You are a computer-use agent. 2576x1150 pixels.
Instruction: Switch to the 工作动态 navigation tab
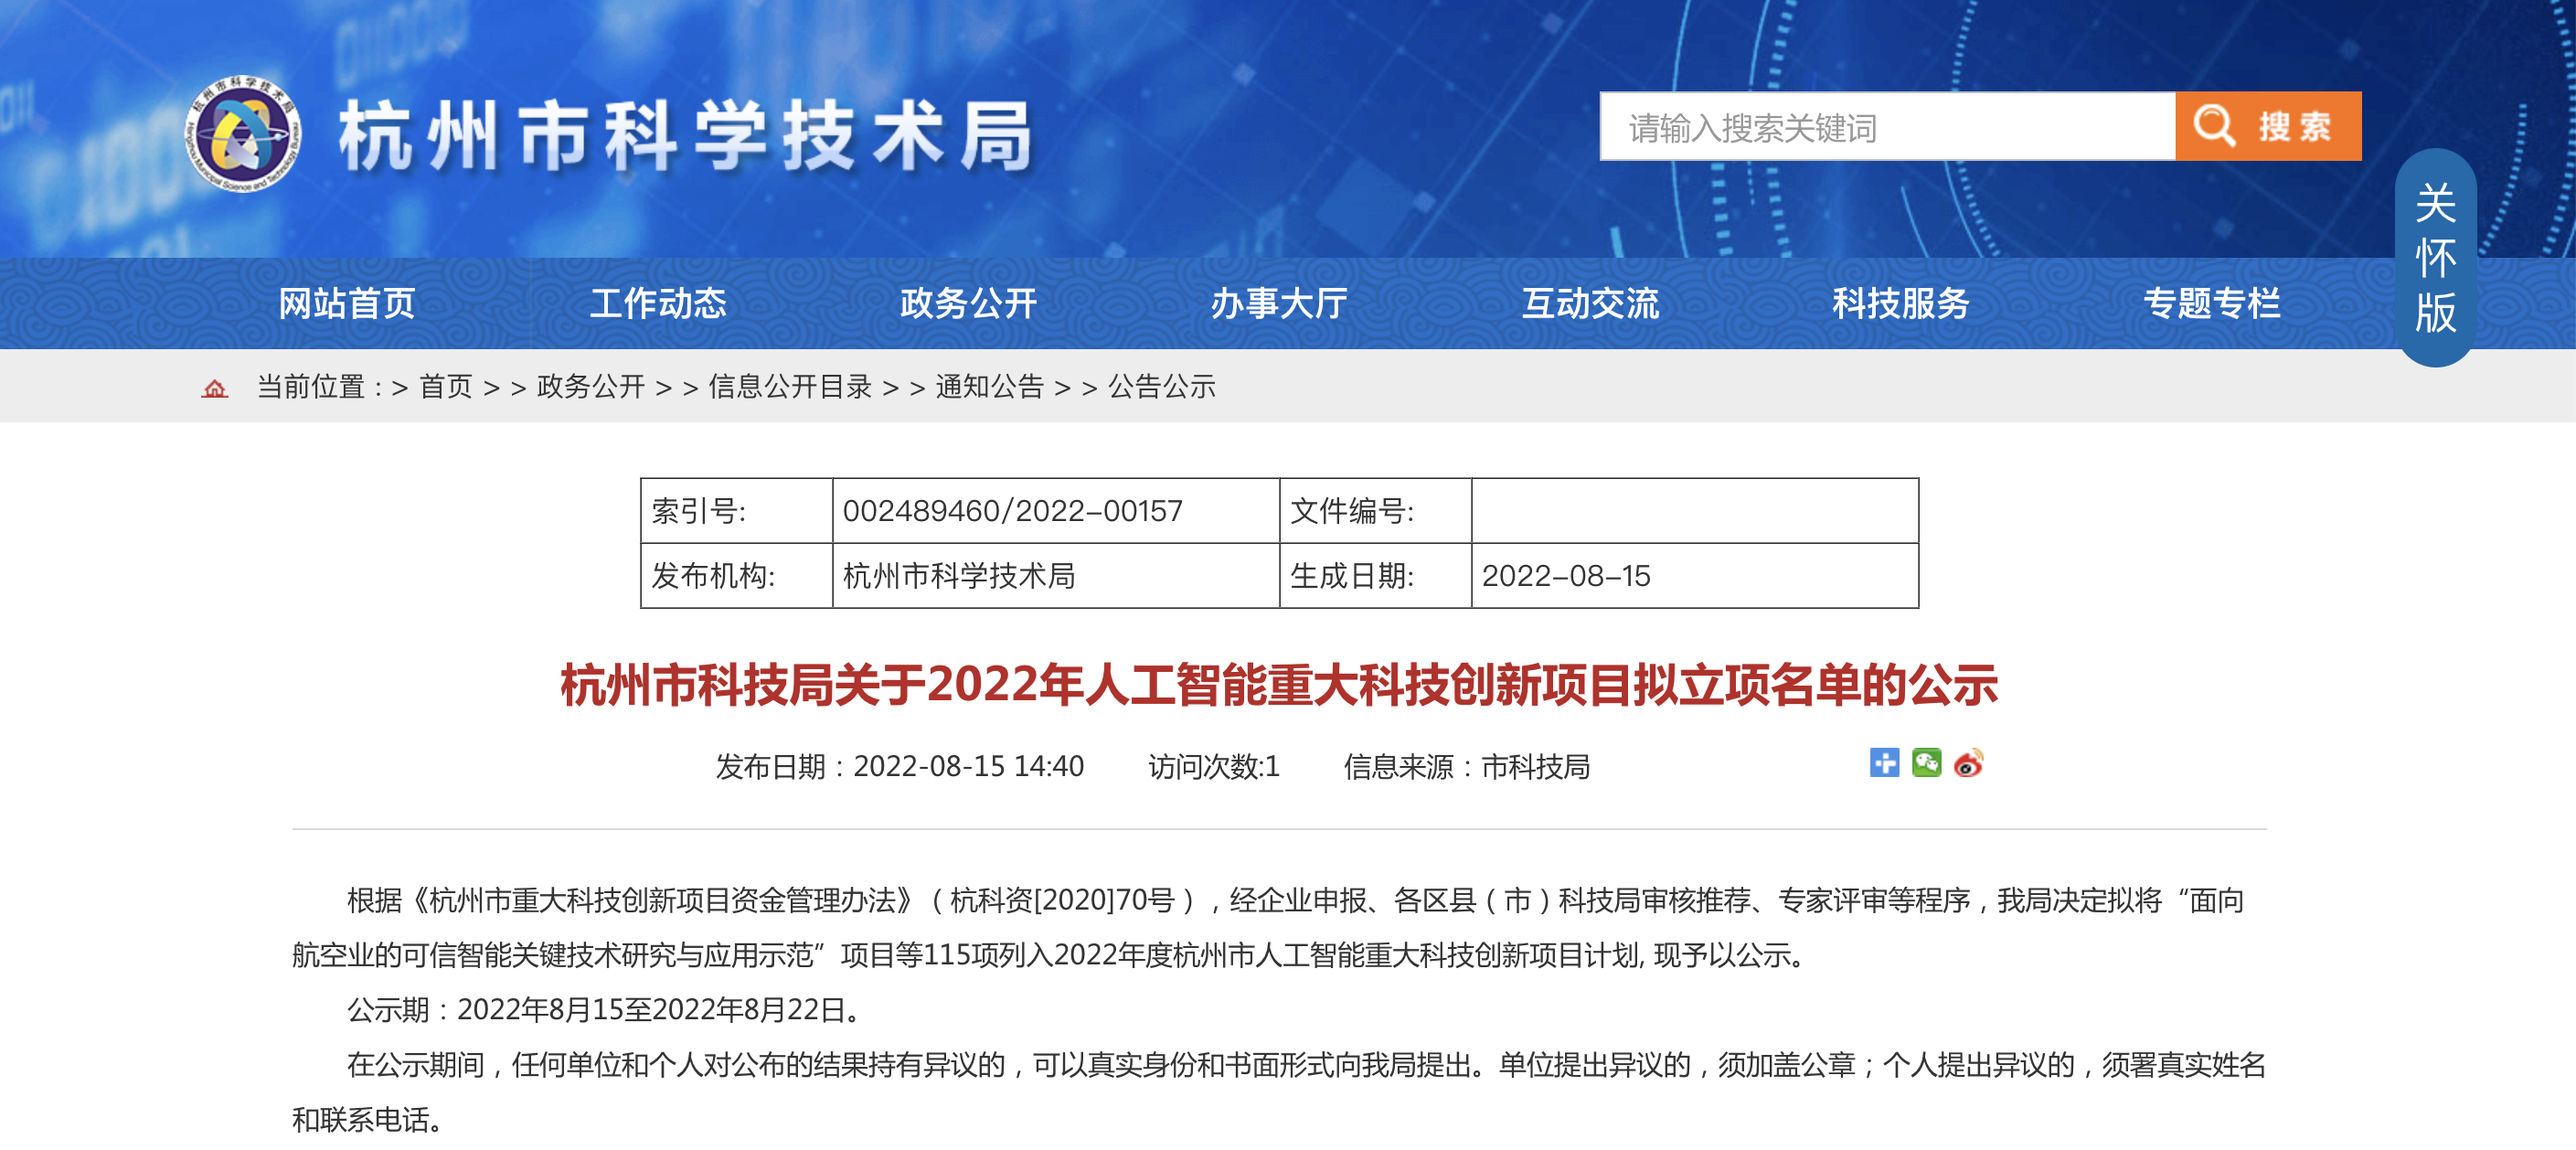tap(660, 306)
